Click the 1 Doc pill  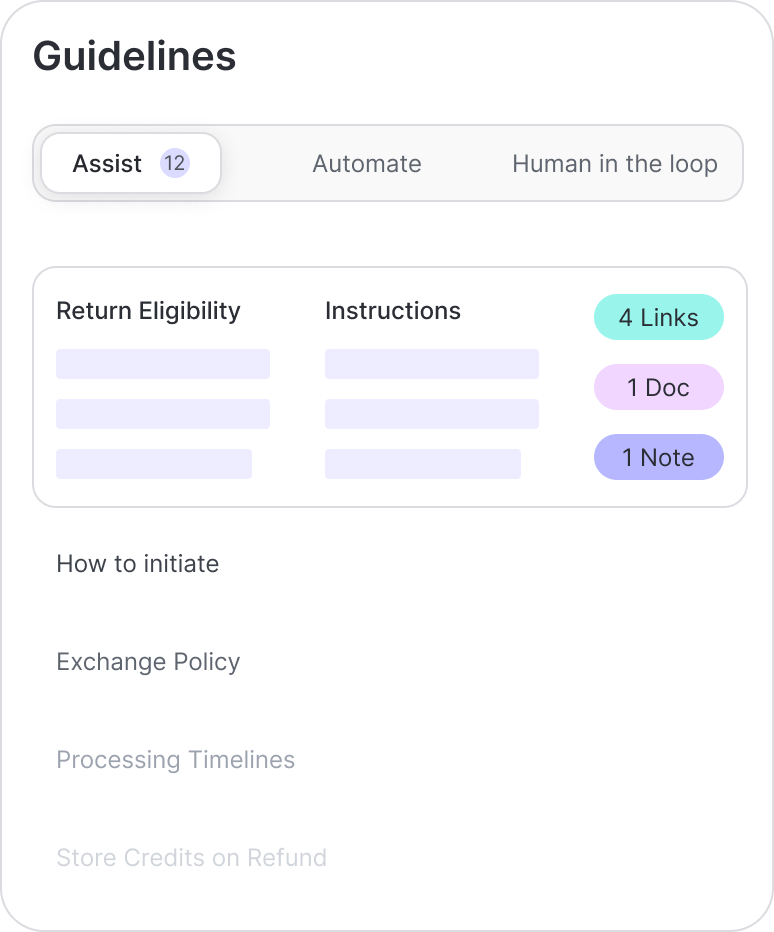point(658,387)
